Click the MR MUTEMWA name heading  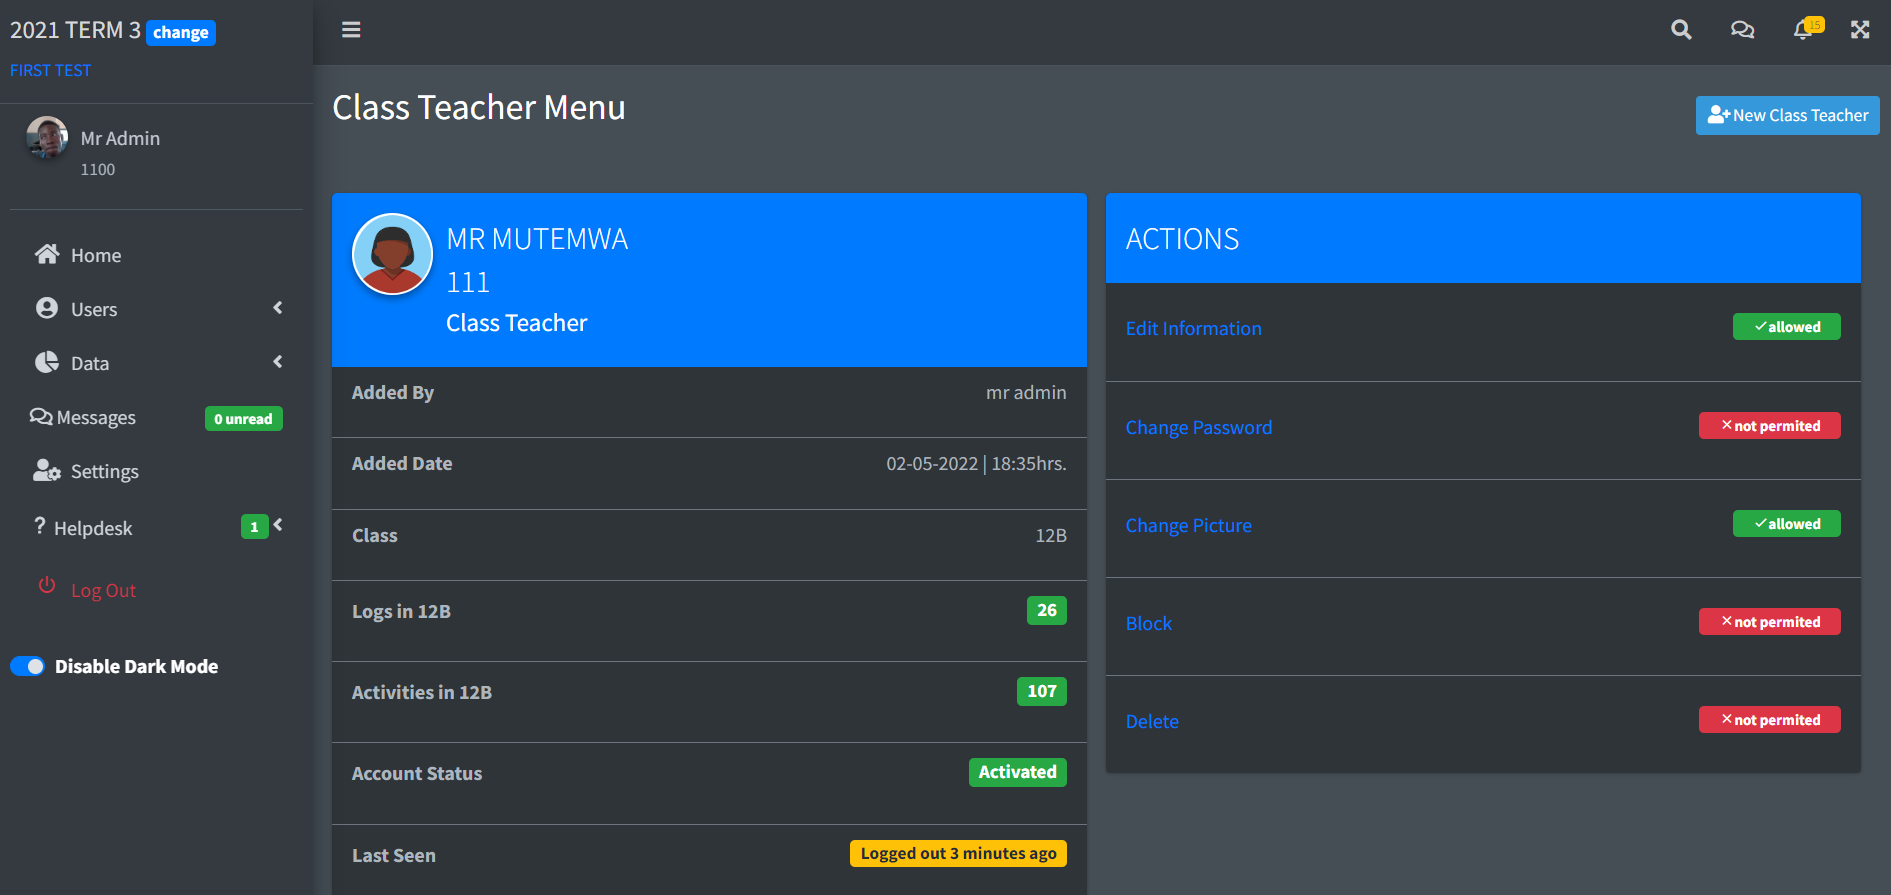pyautogui.click(x=537, y=239)
